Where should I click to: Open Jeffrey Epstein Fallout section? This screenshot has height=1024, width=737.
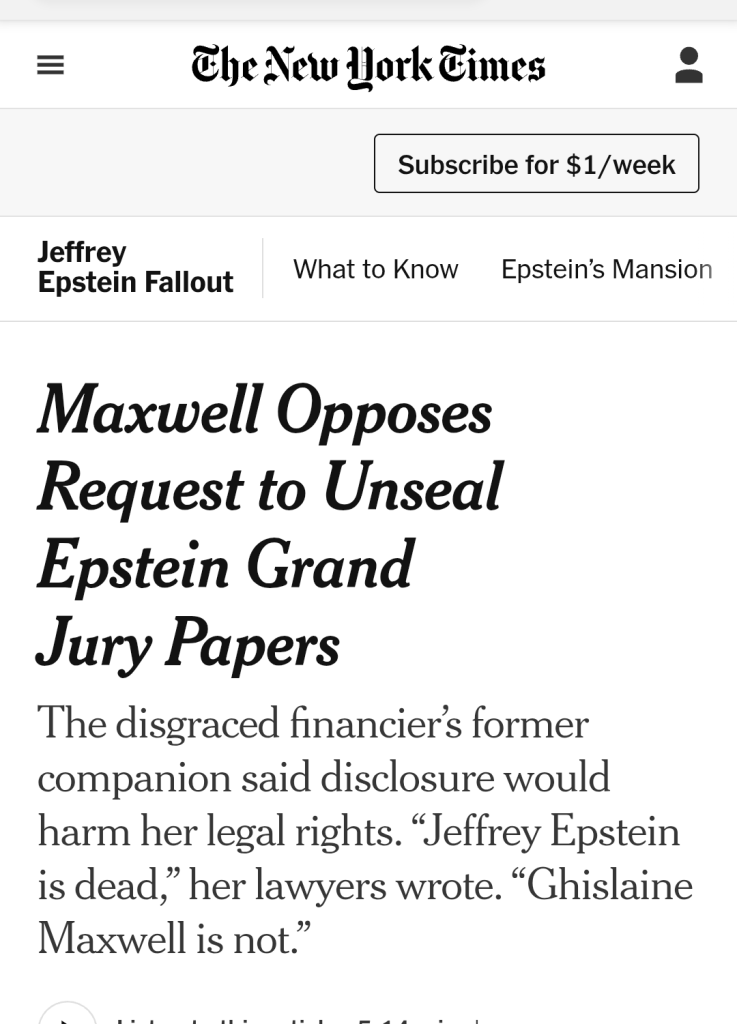tap(135, 268)
